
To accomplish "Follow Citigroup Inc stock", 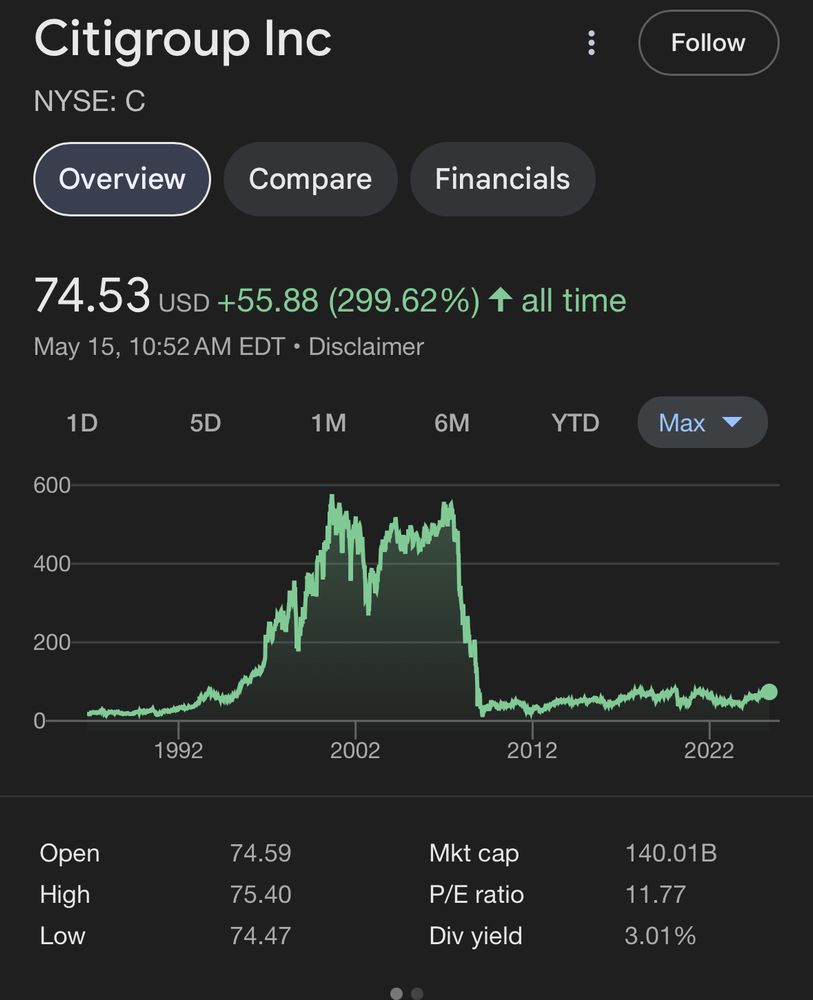I will pyautogui.click(x=708, y=43).
